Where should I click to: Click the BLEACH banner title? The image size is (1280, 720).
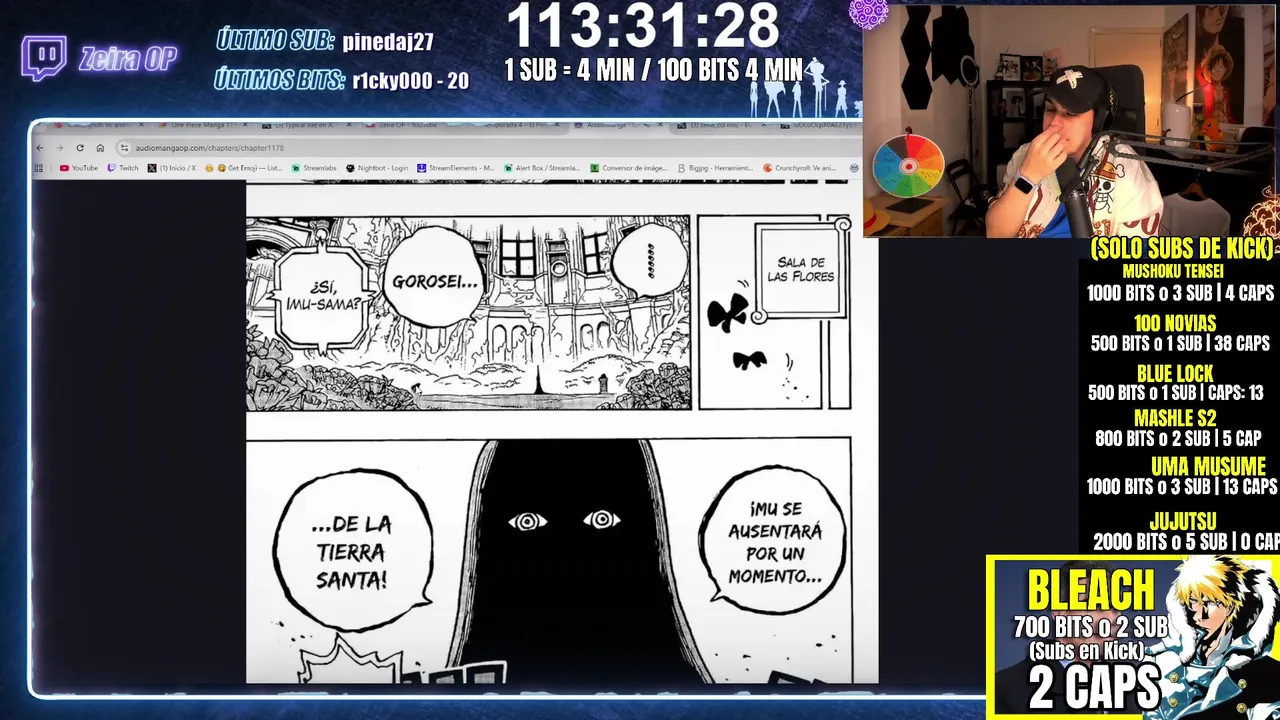click(1090, 590)
